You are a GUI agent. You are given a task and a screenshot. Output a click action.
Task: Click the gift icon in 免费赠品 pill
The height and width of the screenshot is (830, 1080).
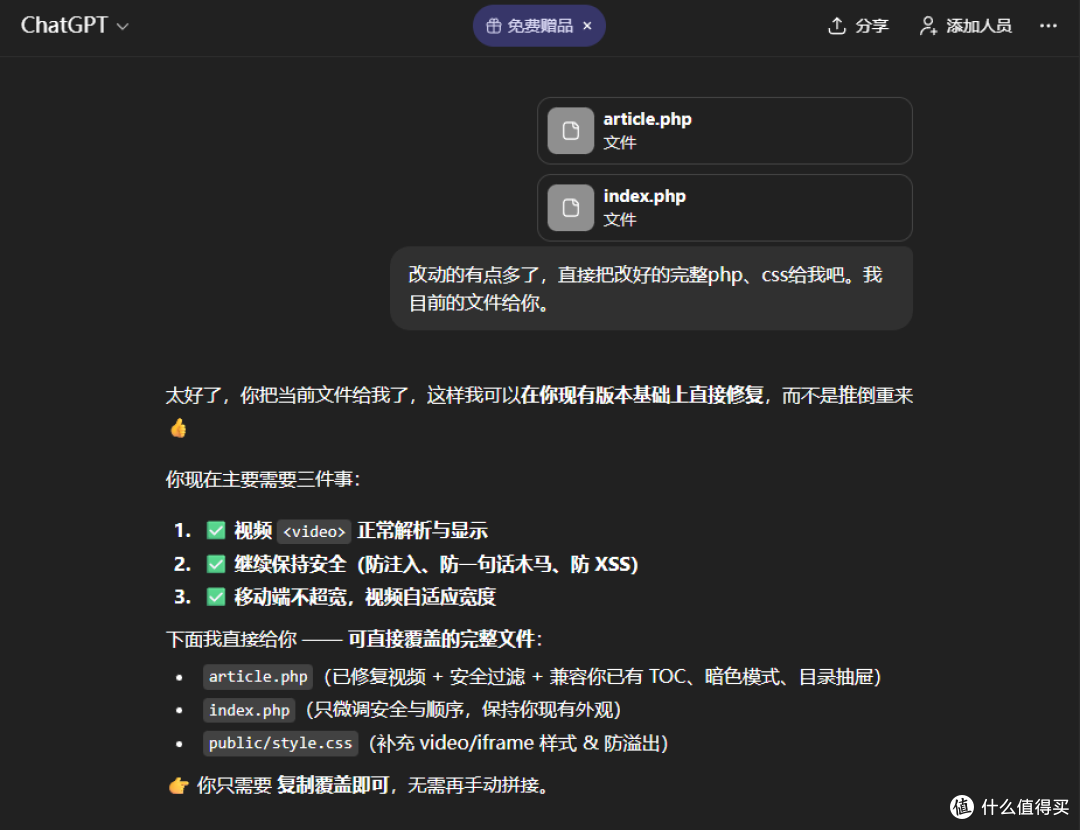[x=493, y=26]
